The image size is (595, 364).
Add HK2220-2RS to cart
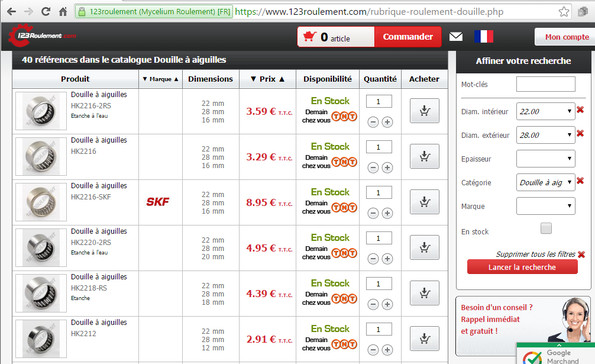click(425, 247)
